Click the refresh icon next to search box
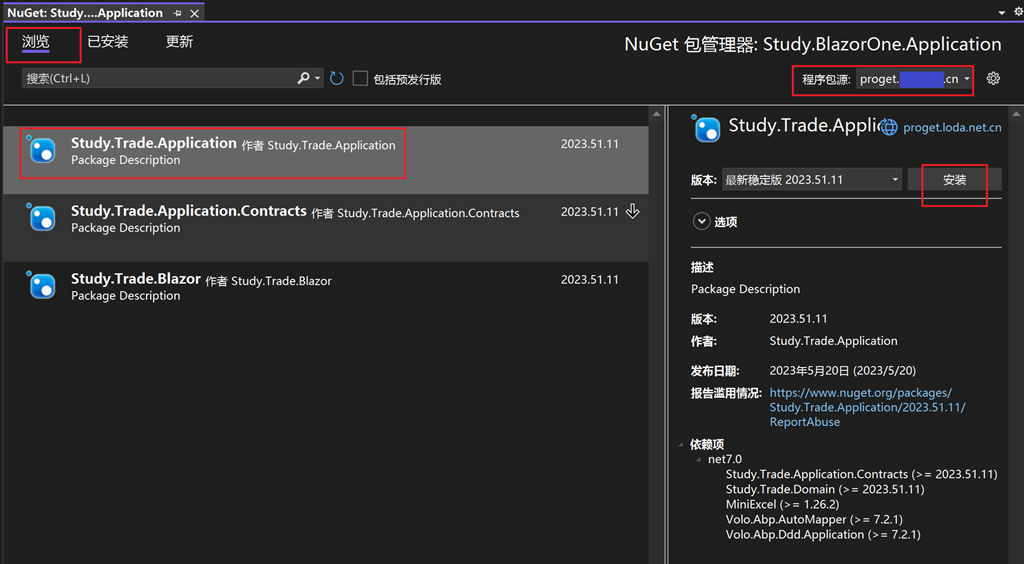 click(336, 79)
